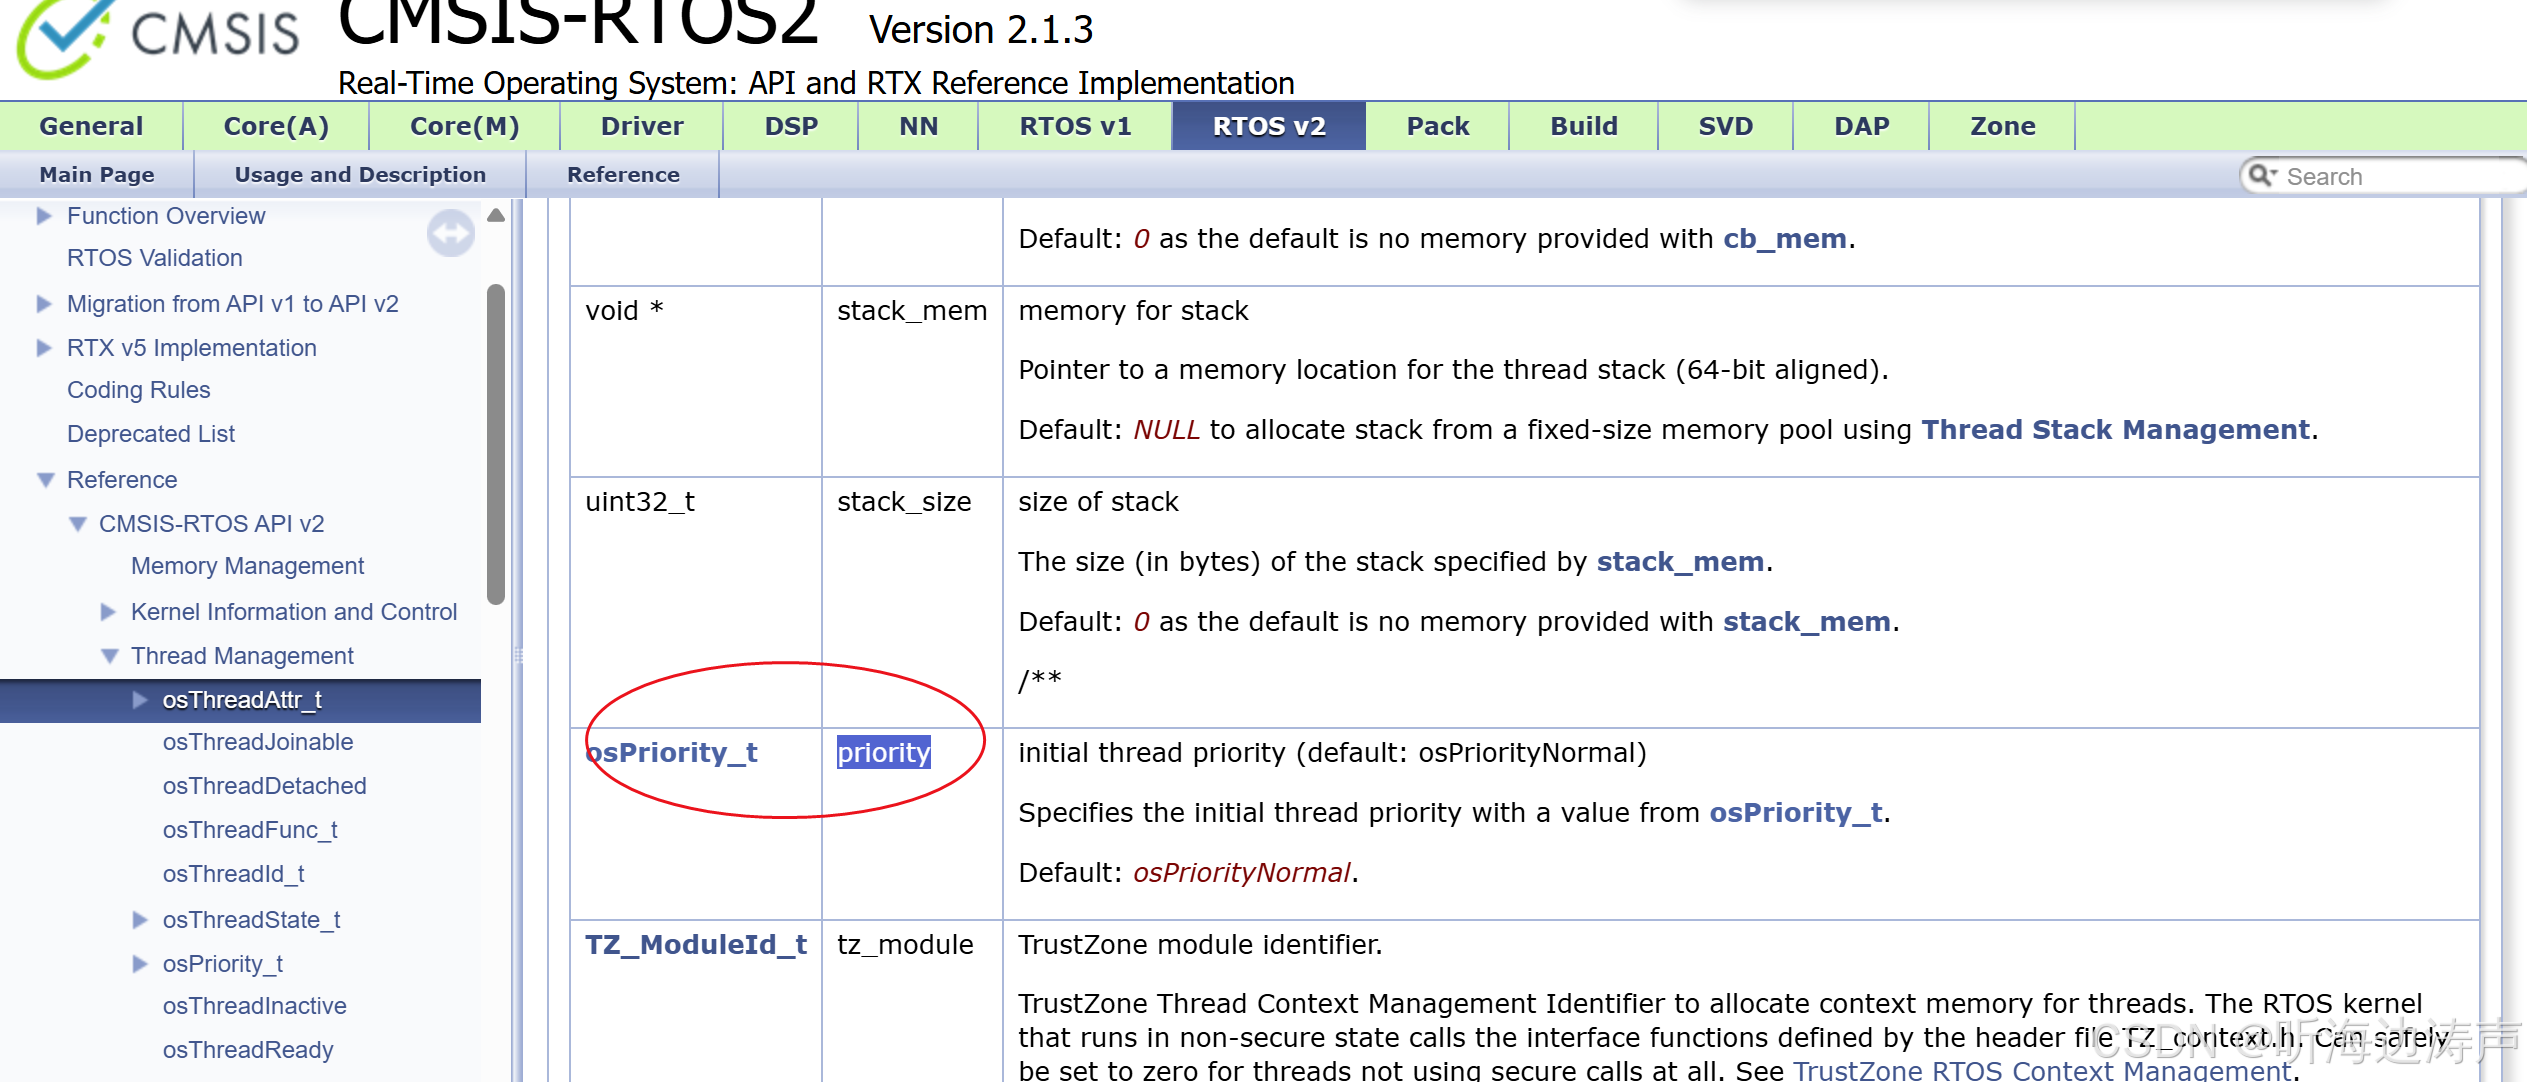Click the sidebar scroll-up arrow
The image size is (2527, 1082).
[x=496, y=215]
